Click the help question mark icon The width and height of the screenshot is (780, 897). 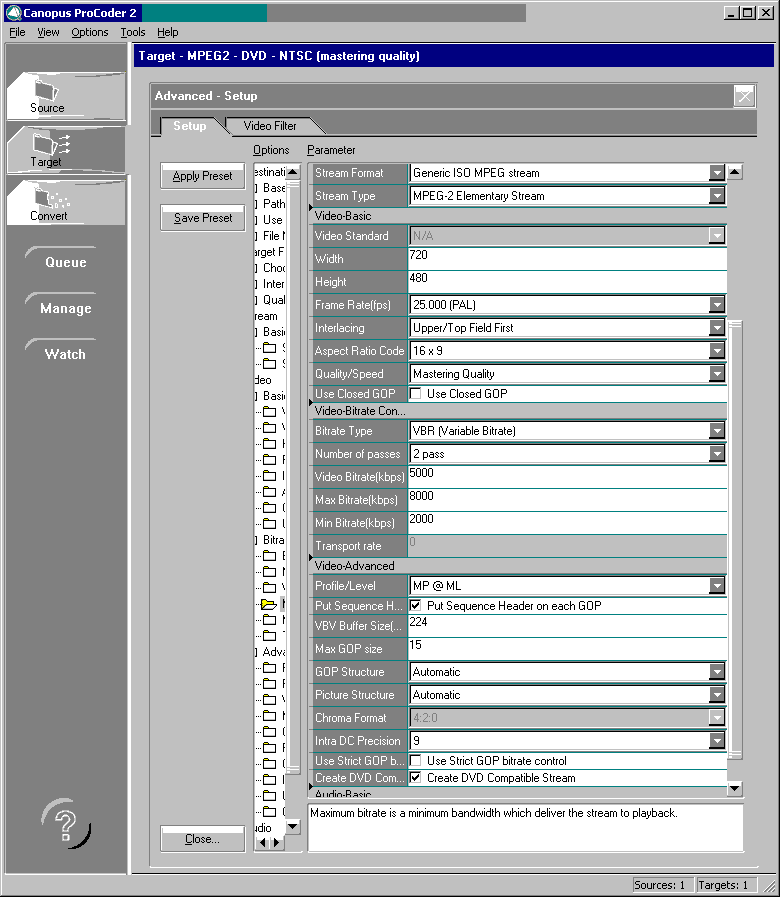click(66, 824)
